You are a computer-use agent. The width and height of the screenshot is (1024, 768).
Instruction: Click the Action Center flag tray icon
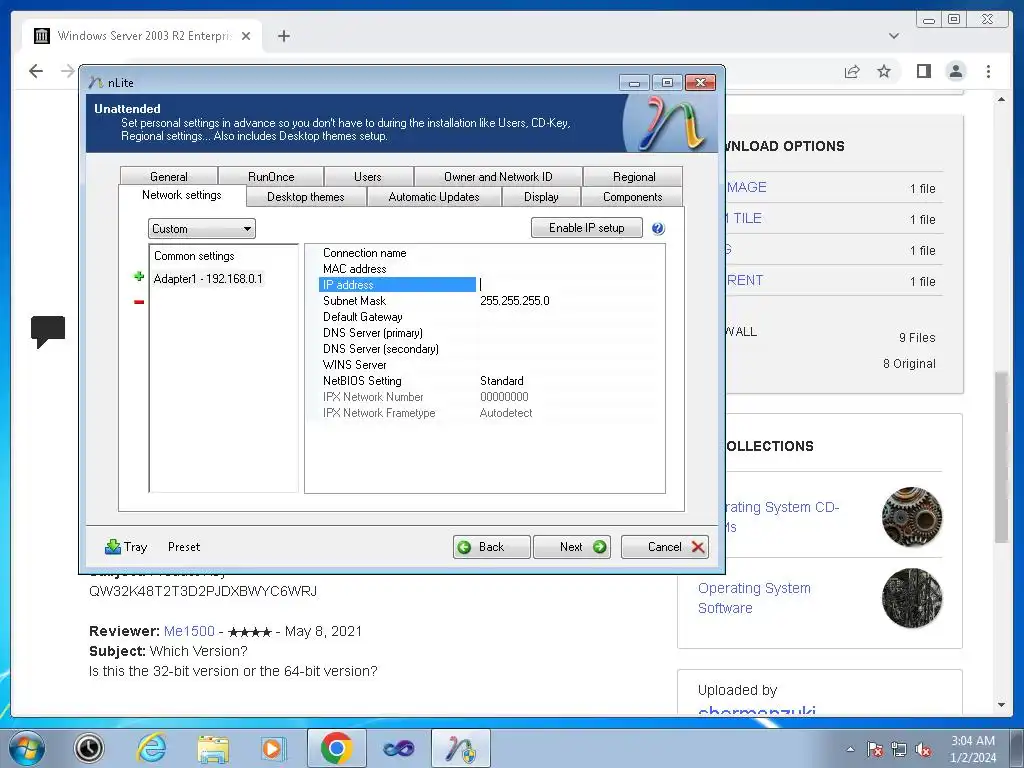point(874,749)
